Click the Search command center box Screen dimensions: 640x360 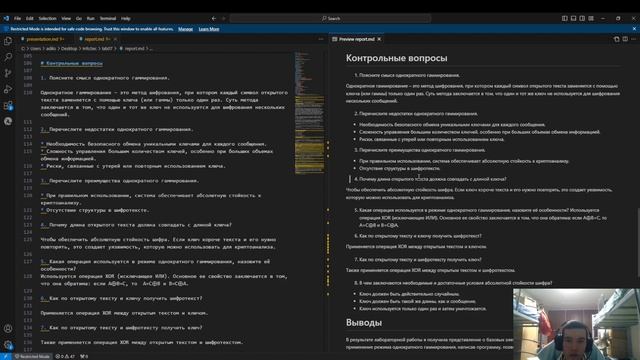tap(330, 18)
